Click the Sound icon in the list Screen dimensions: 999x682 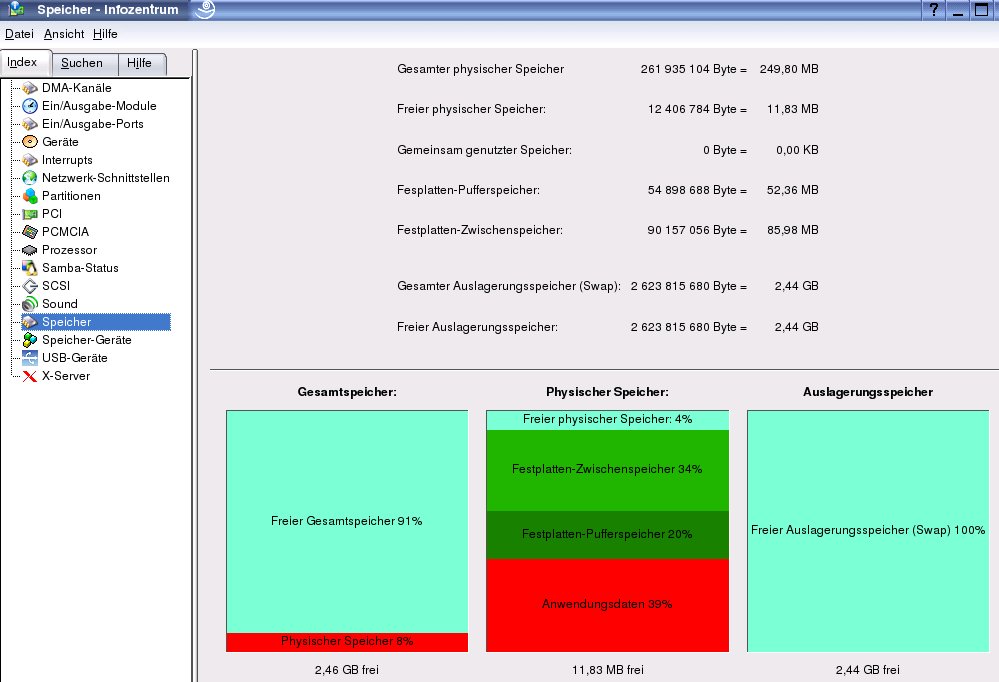30,304
